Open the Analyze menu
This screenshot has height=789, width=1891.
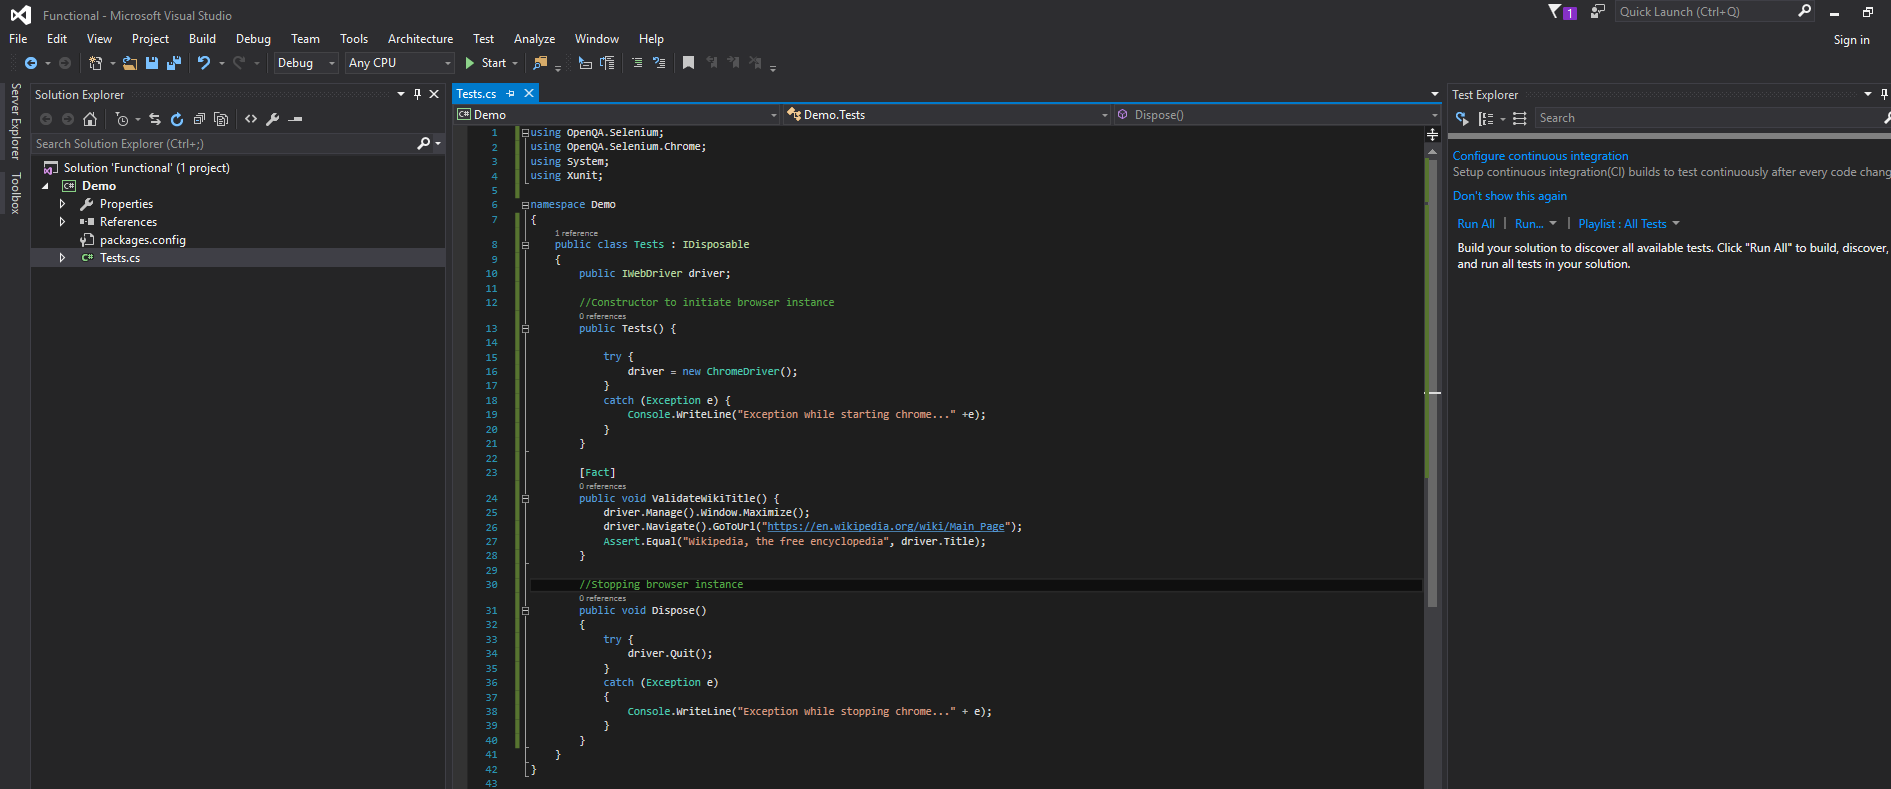tap(534, 39)
